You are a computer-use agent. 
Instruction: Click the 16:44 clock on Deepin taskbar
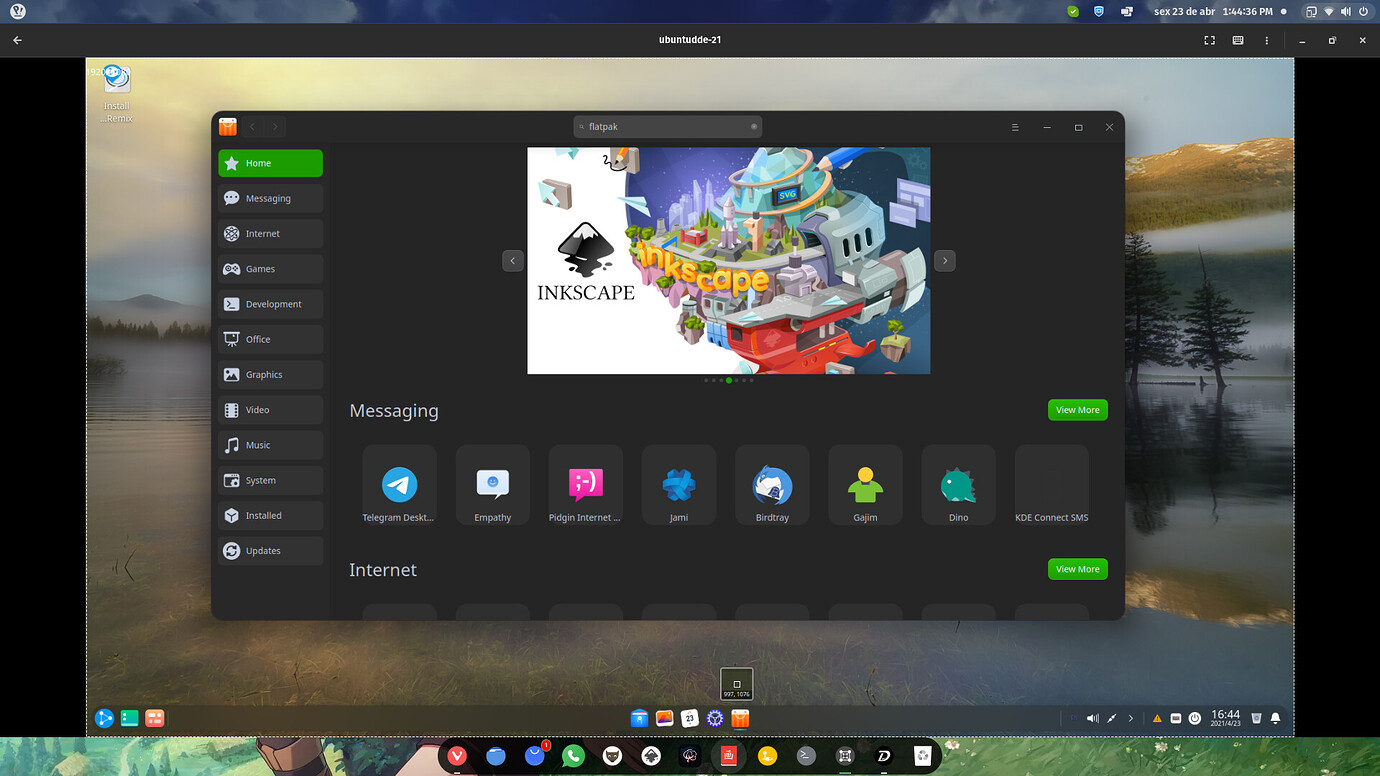(1225, 718)
